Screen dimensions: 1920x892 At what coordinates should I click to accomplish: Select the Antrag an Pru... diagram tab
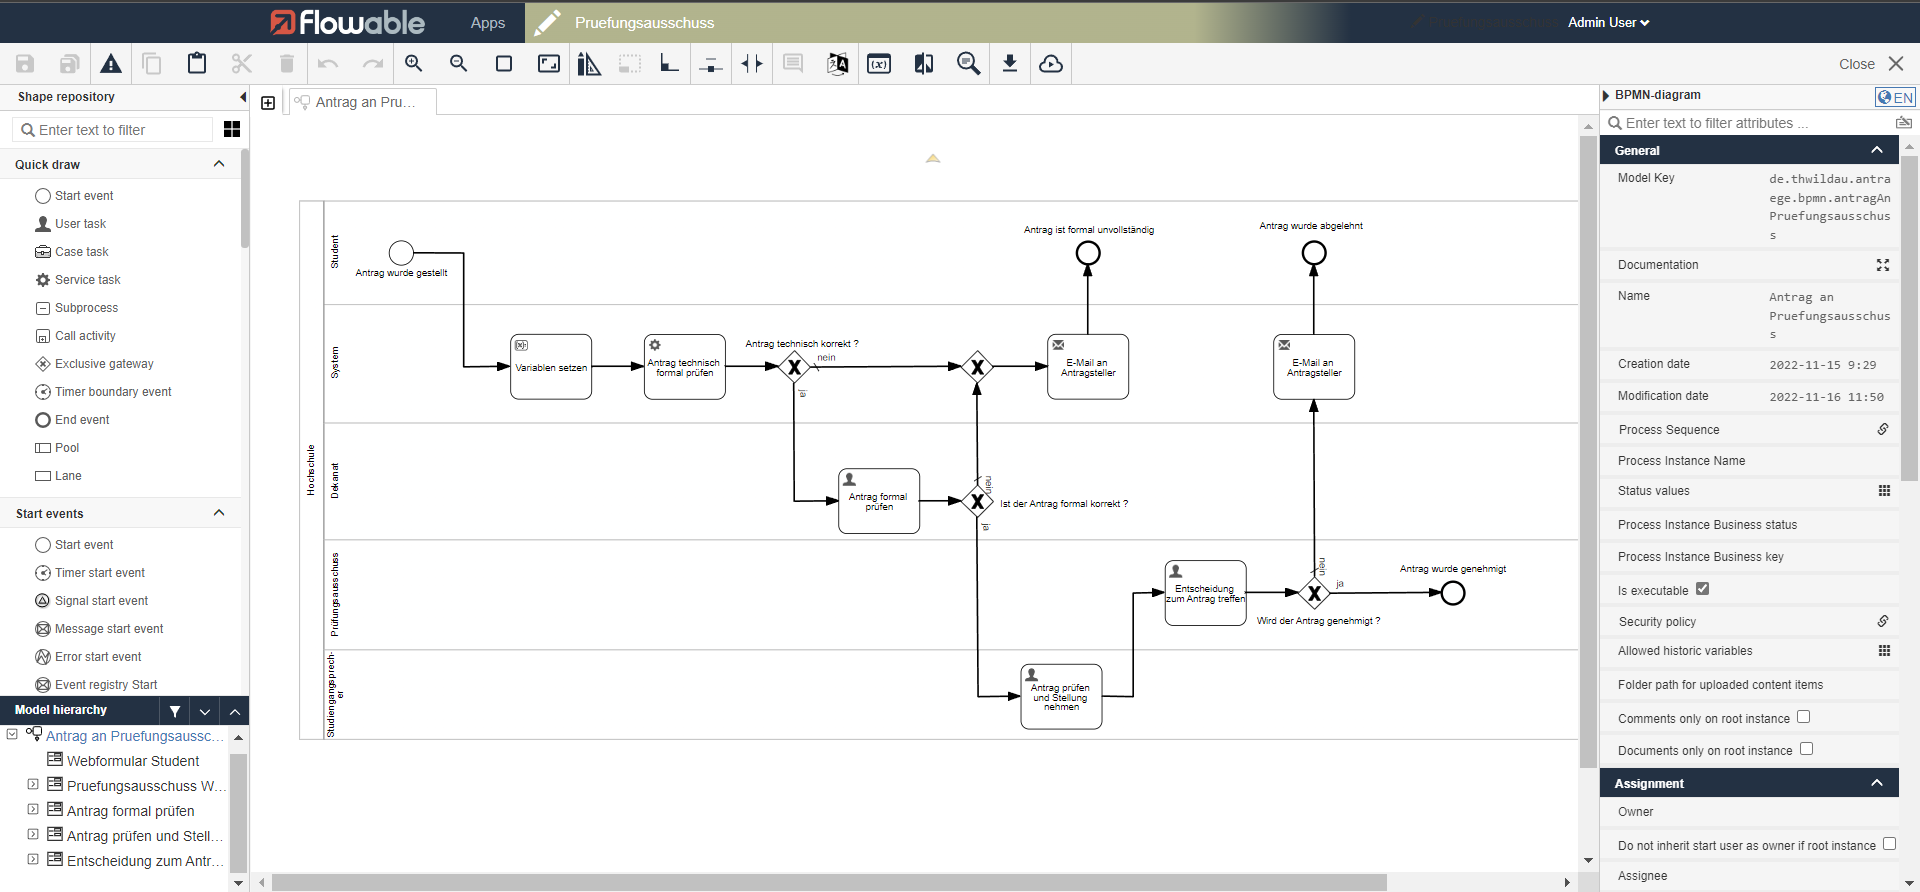pos(364,102)
